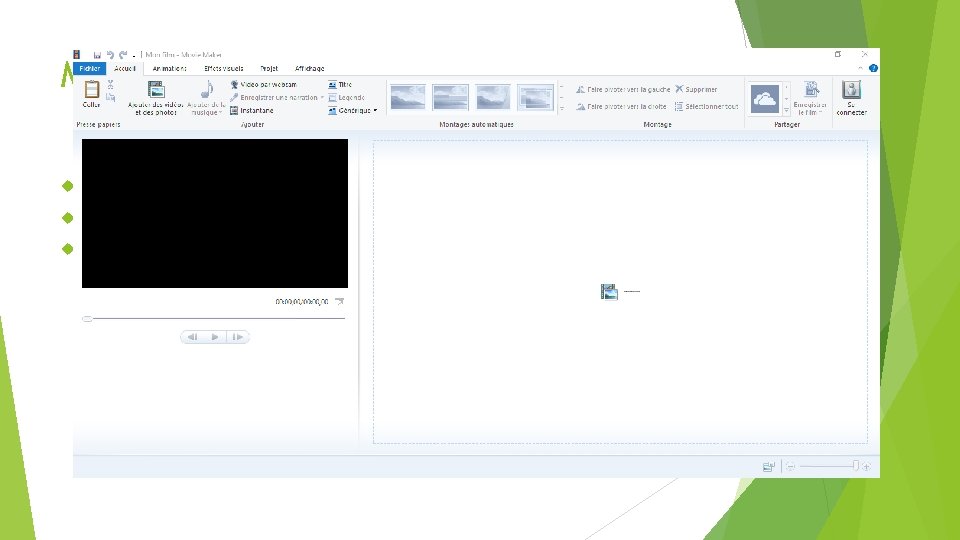
Task: Expand the Montages automatiques gallery more arrow
Action: (561, 108)
